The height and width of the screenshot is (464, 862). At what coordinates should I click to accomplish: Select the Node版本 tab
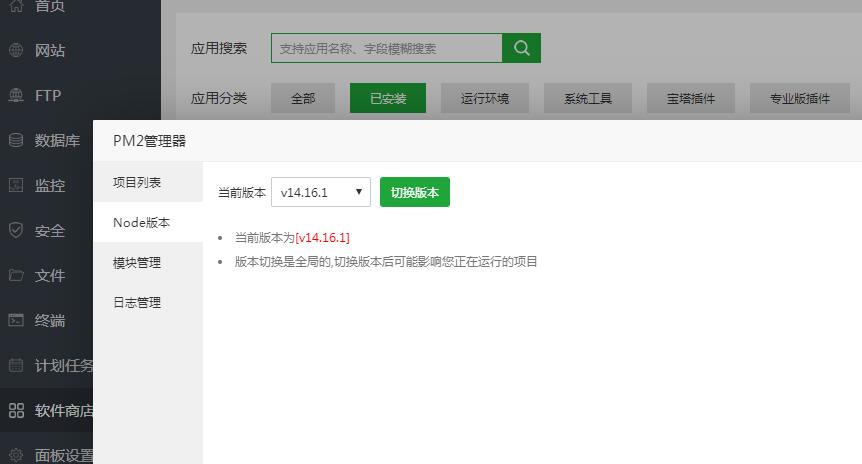click(x=141, y=223)
